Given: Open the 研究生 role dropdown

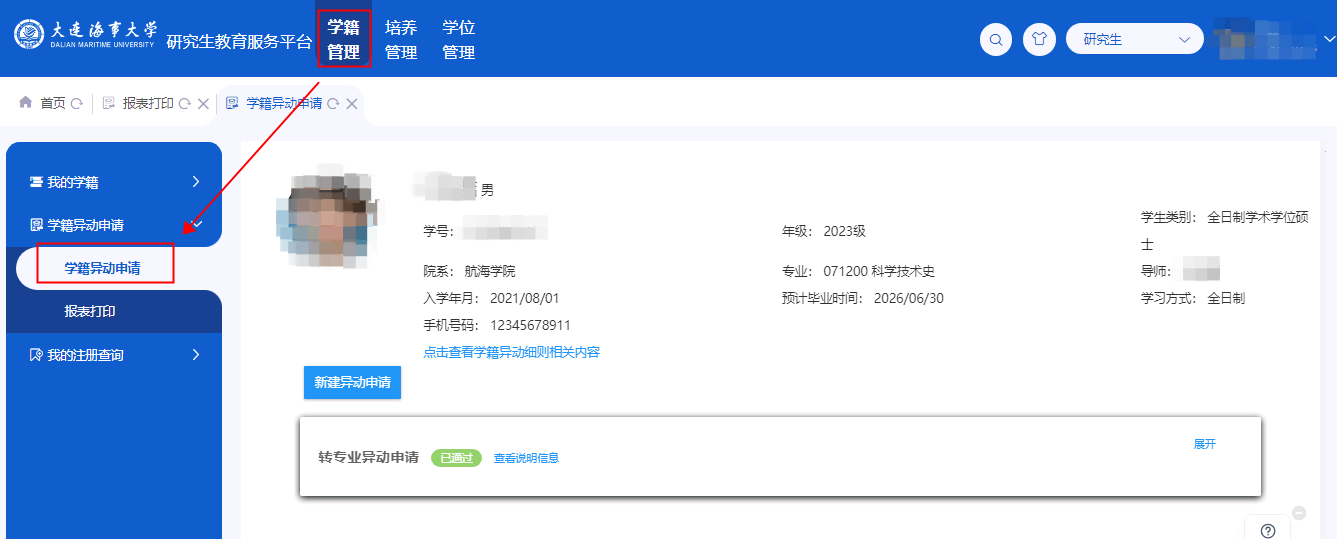Looking at the screenshot, I should click(x=1134, y=39).
